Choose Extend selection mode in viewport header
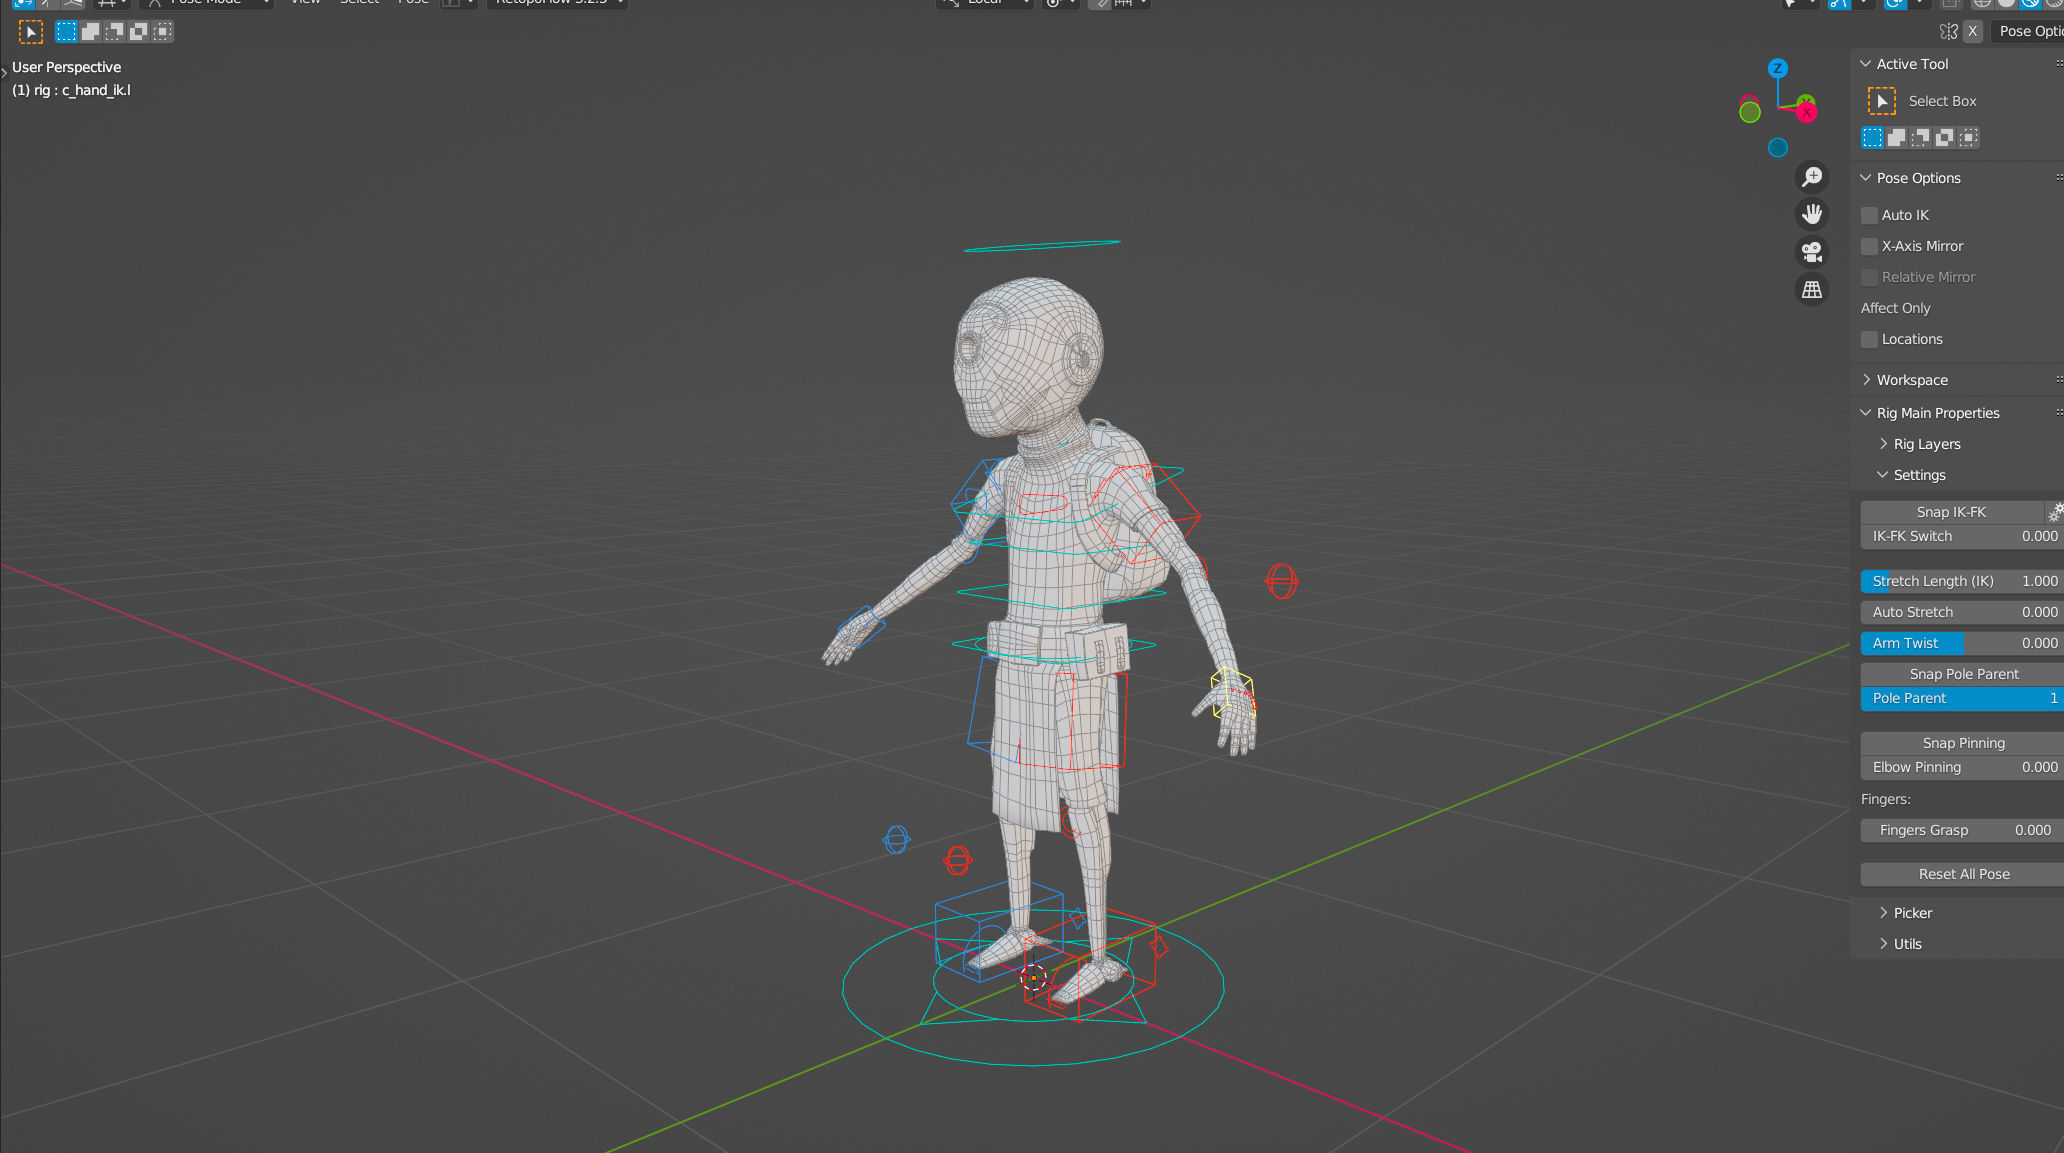This screenshot has width=2064, height=1153. pyautogui.click(x=90, y=32)
